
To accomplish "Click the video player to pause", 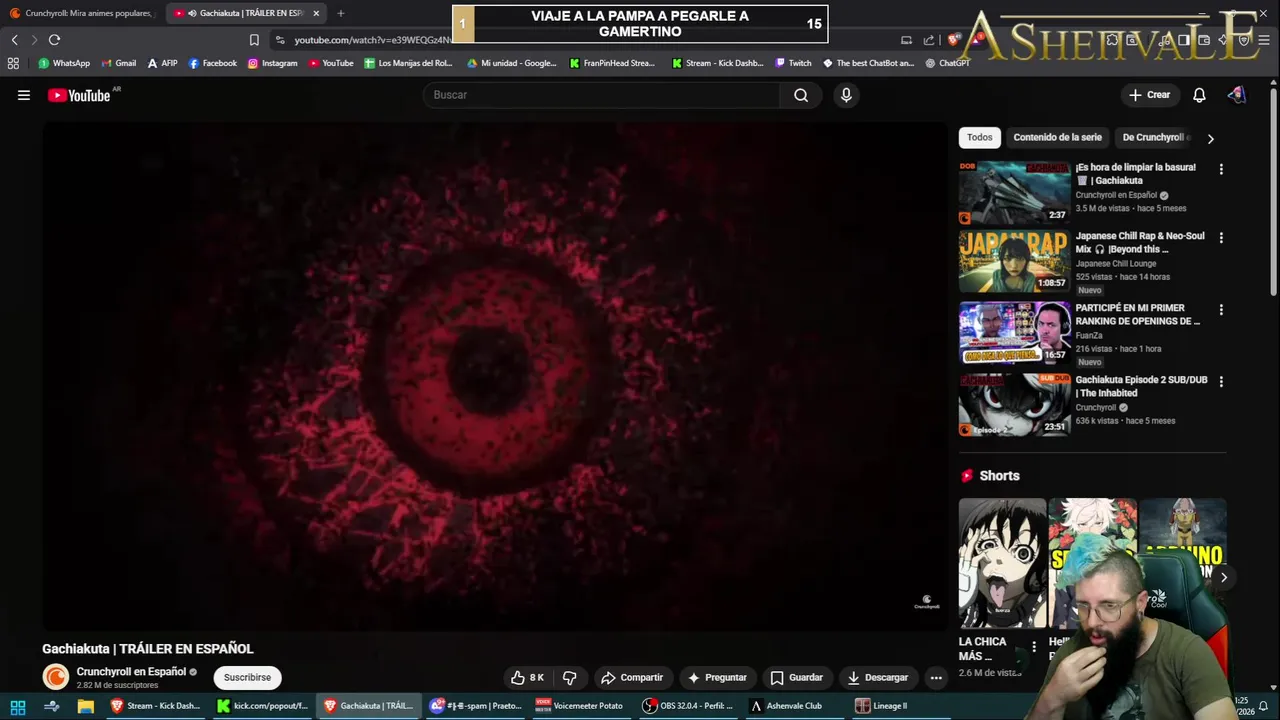I will [x=494, y=375].
